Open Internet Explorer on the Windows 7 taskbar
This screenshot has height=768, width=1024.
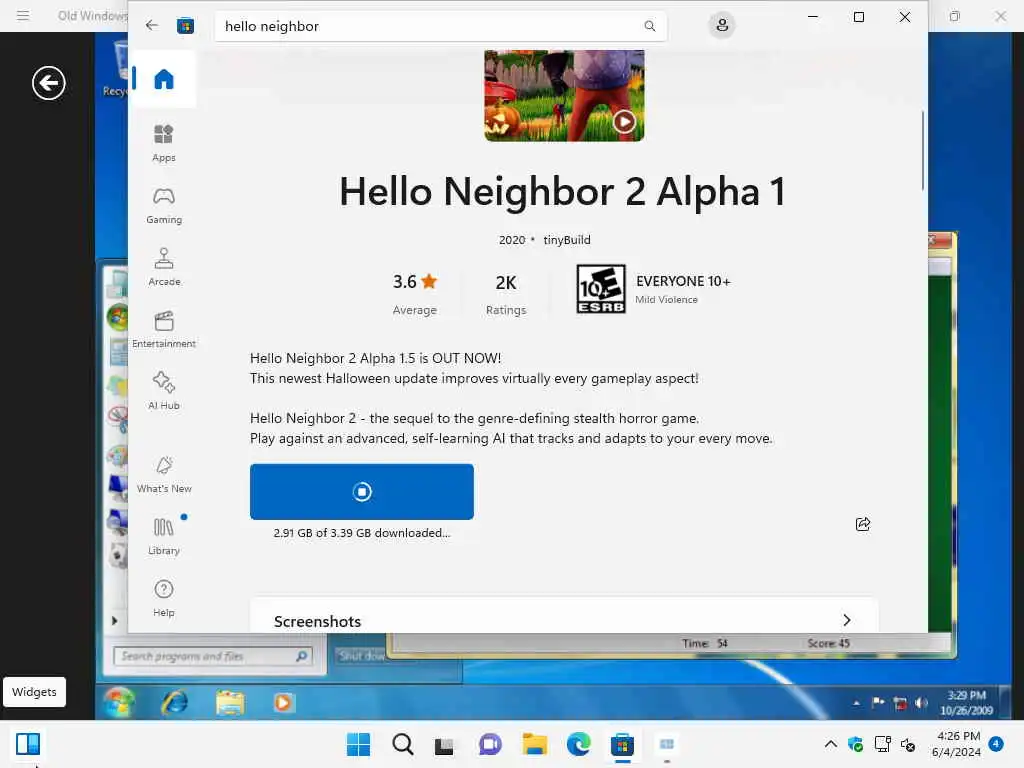pyautogui.click(x=175, y=702)
